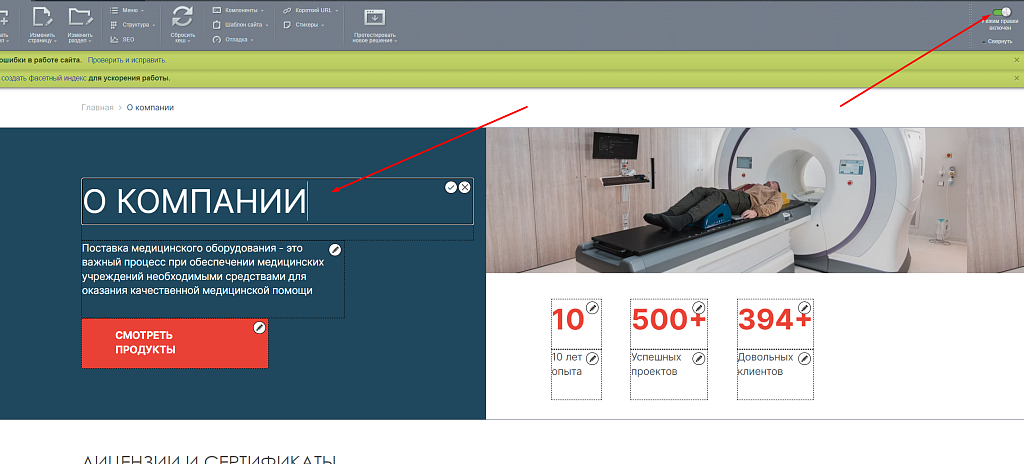The width and height of the screenshot is (1024, 464).
Task: Toggle the edit mode switch off
Action: click(1000, 13)
